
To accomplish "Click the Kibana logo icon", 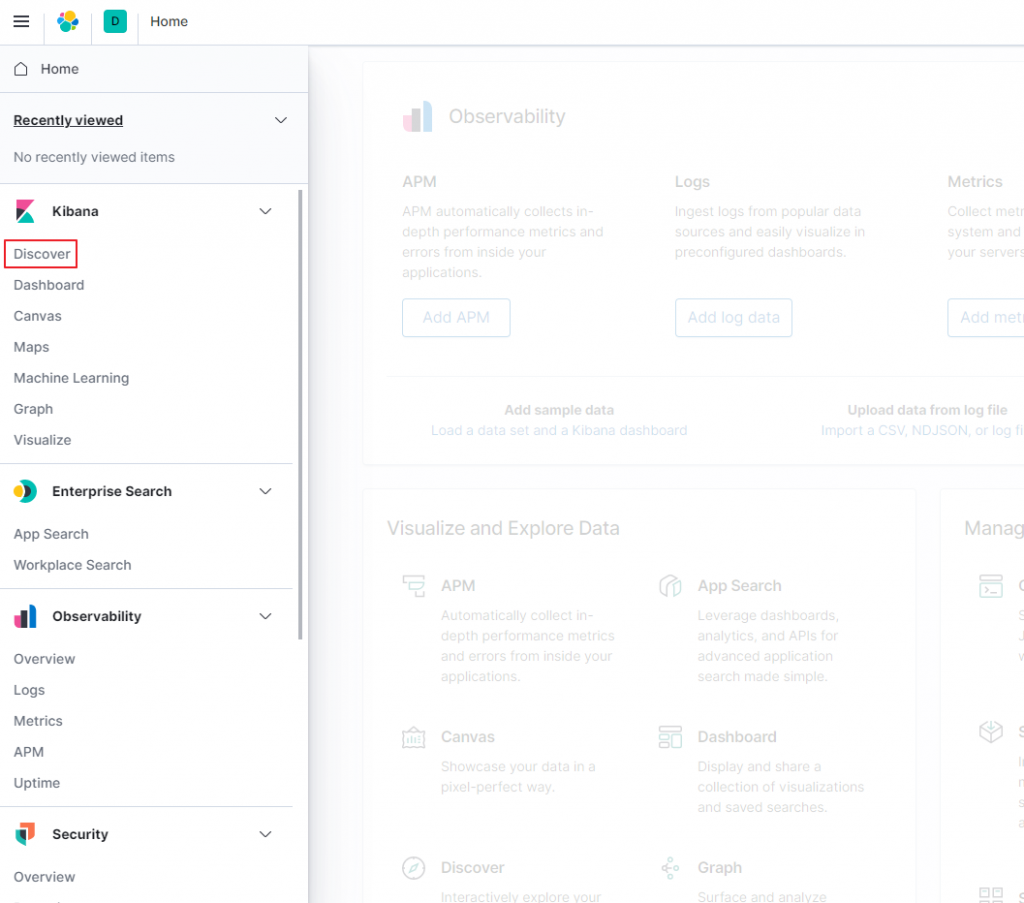I will coord(25,211).
